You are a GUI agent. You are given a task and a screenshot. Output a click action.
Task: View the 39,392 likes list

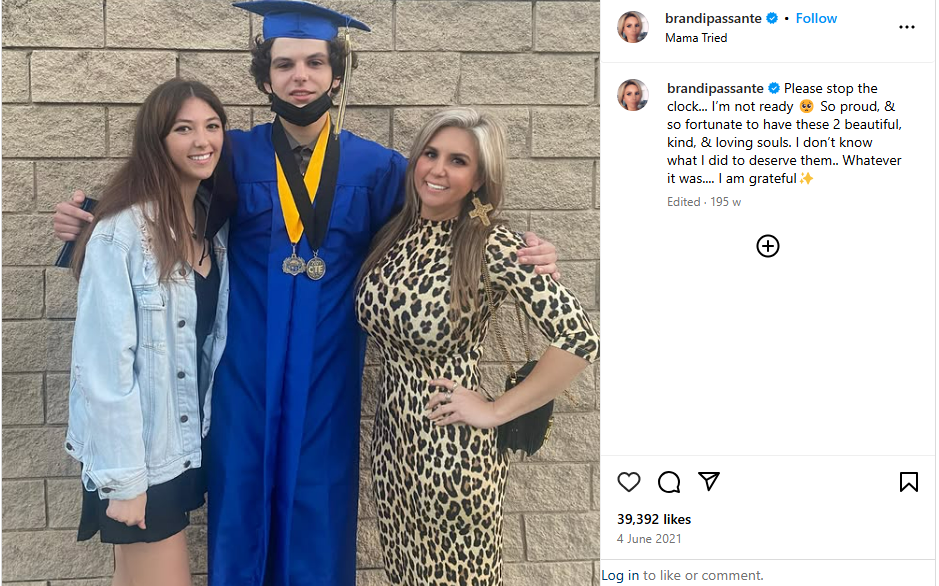(x=654, y=519)
